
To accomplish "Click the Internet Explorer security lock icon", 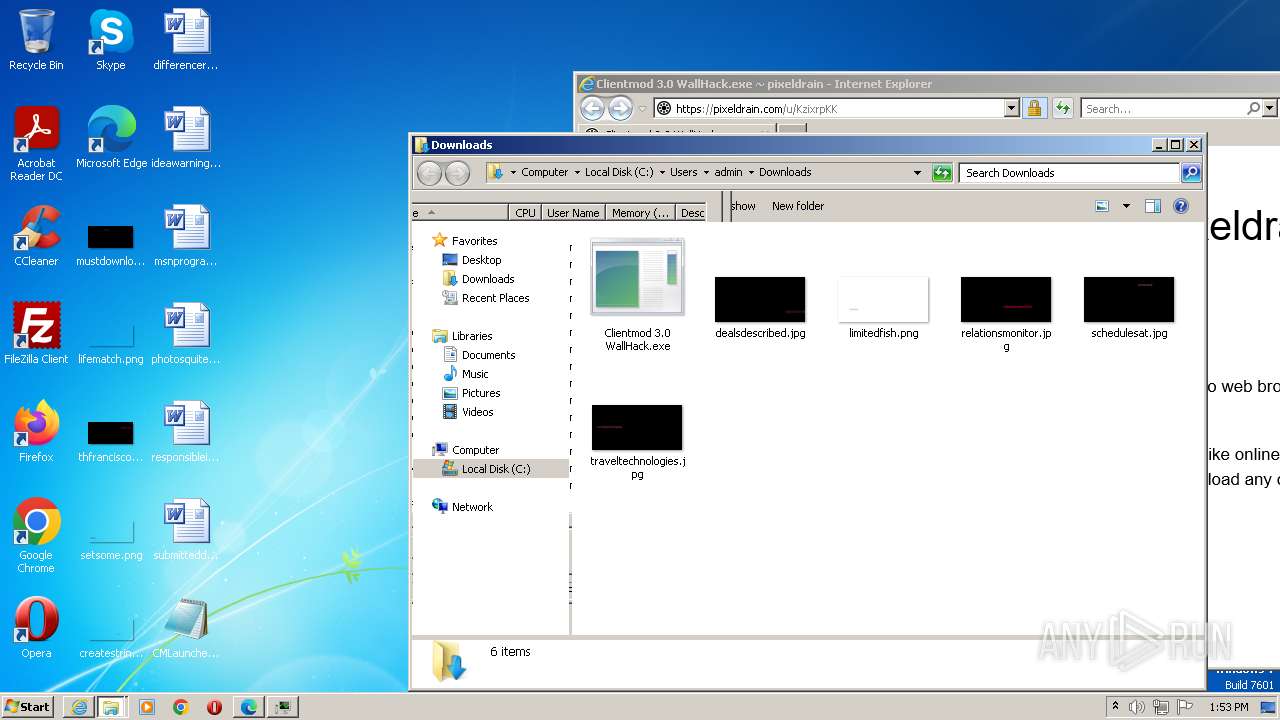I will coord(1034,108).
